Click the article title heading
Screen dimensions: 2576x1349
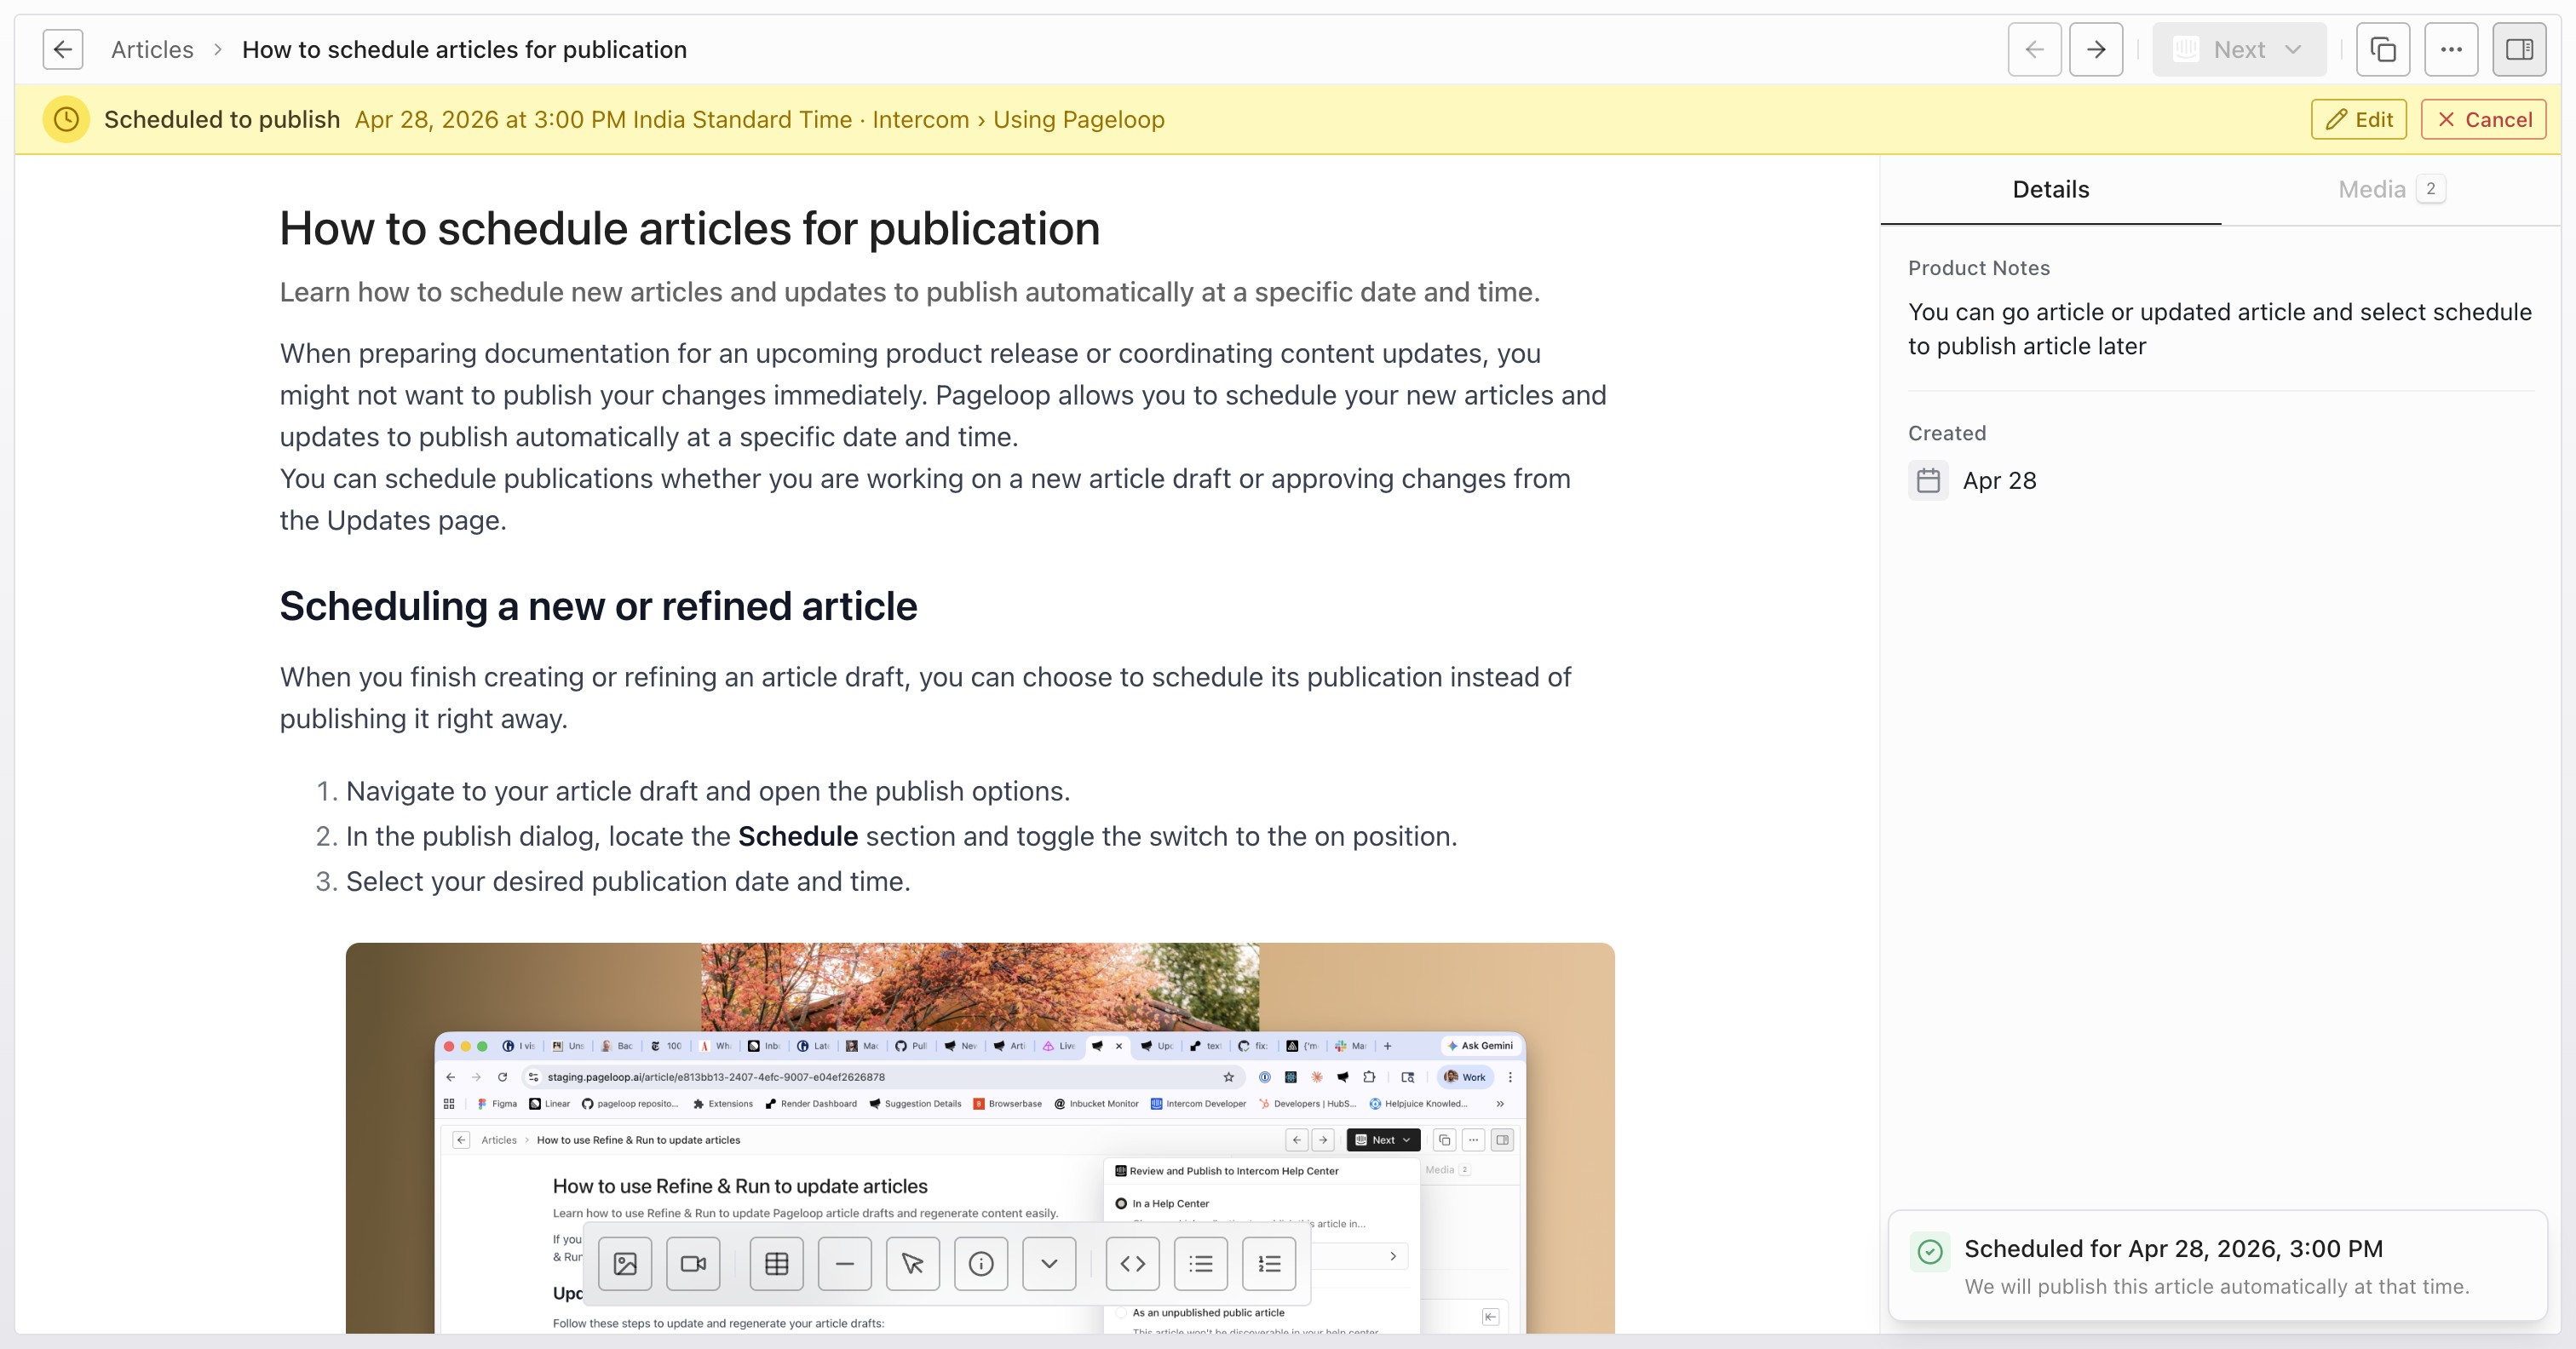689,229
